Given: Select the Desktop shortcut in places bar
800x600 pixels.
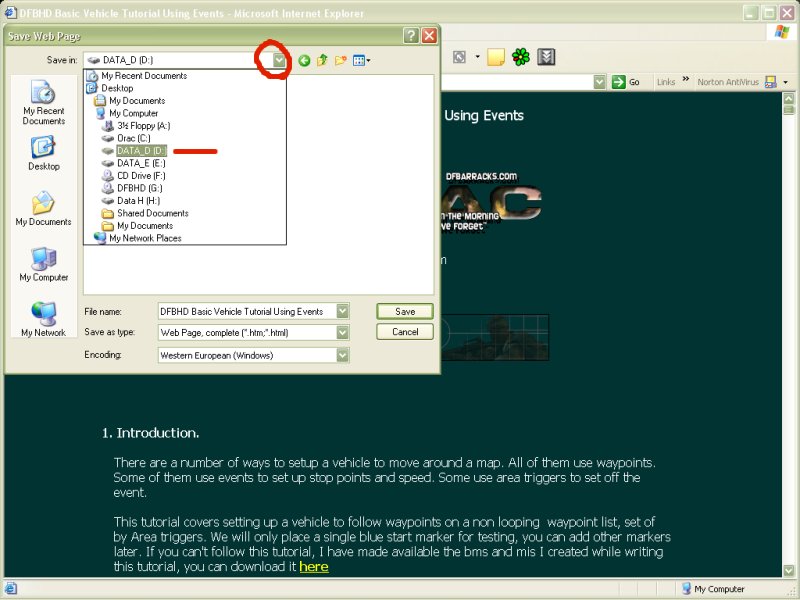Looking at the screenshot, I should (x=43, y=153).
